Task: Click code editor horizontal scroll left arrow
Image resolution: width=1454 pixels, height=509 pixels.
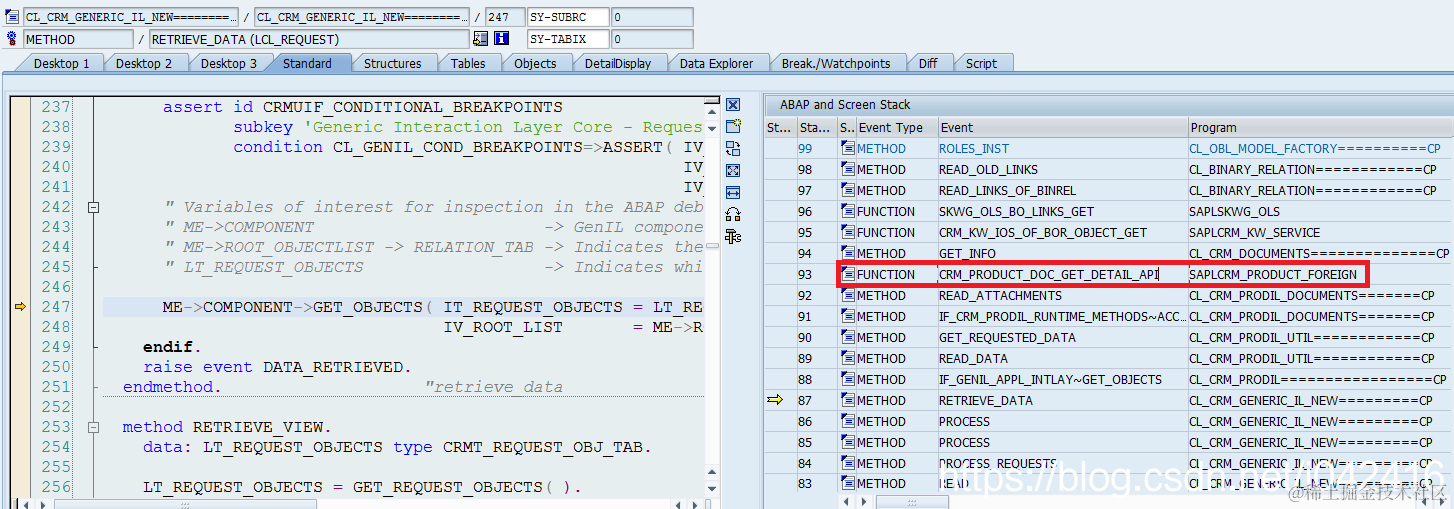Action: 27,503
